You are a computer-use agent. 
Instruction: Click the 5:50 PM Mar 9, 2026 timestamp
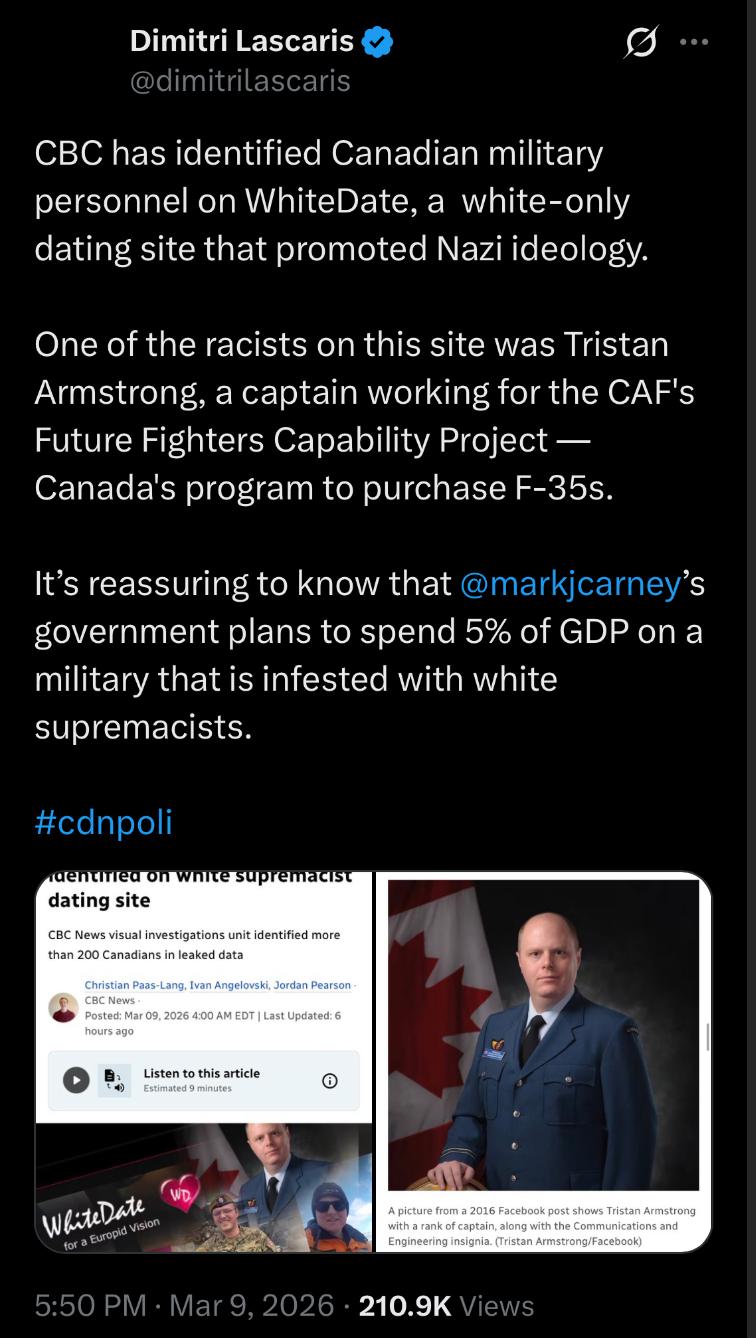[x=184, y=1305]
